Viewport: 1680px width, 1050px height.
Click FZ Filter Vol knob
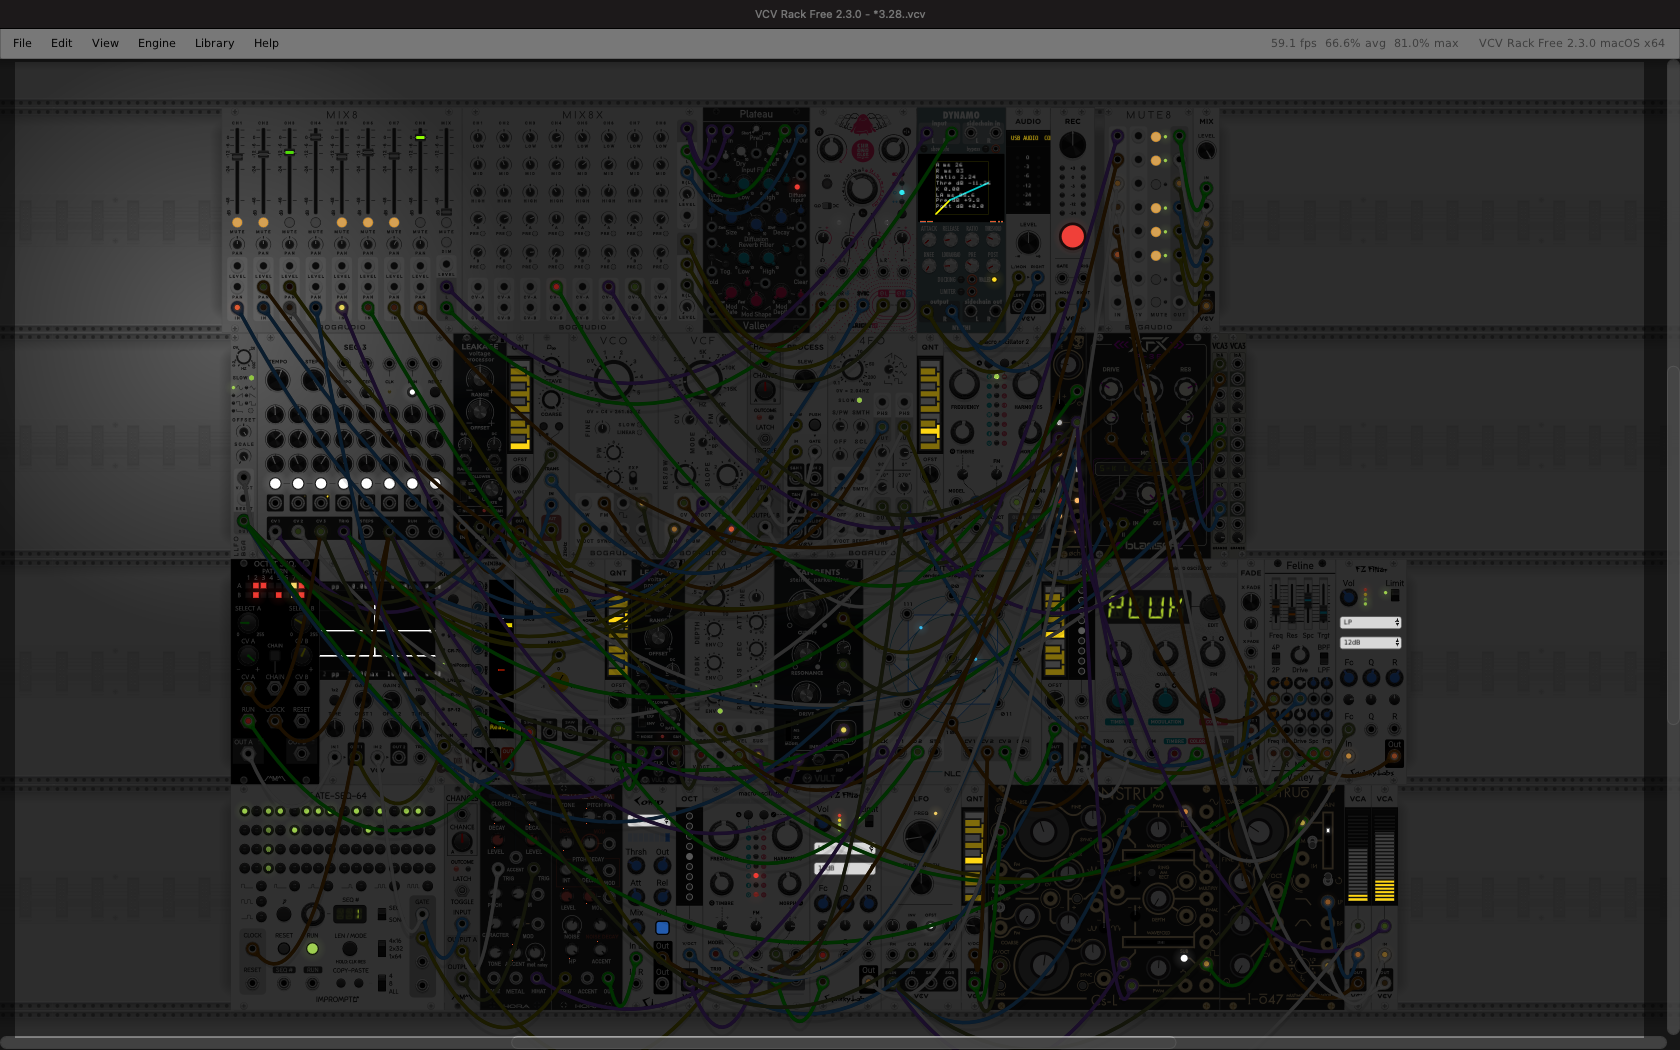click(x=1349, y=597)
